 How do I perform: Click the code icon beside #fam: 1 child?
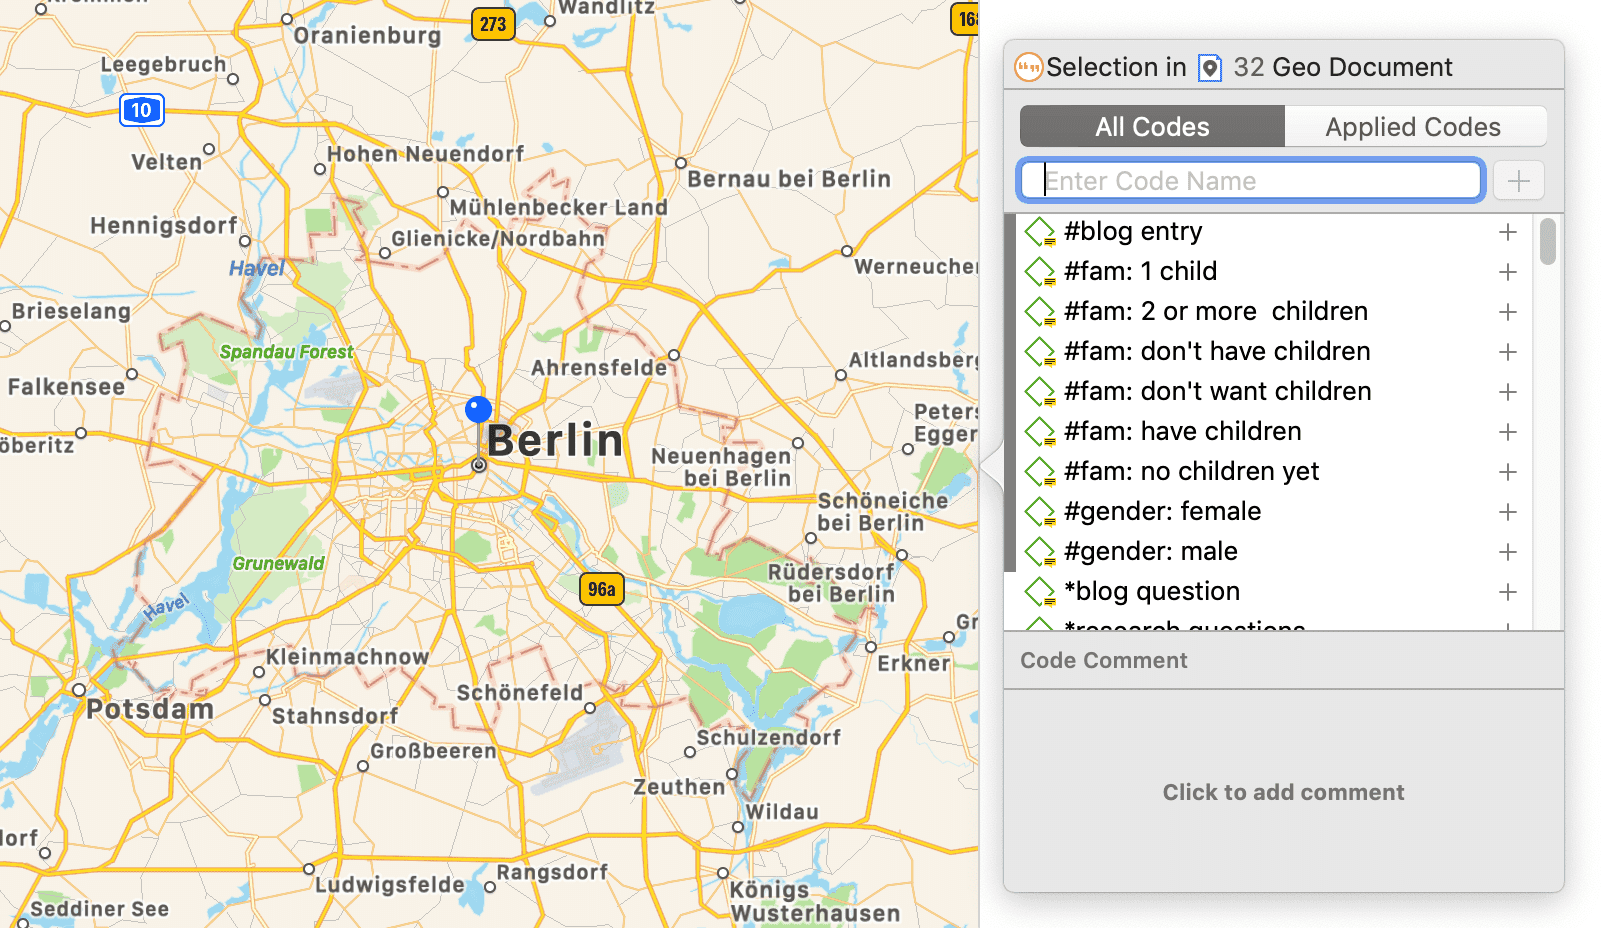(x=1040, y=272)
